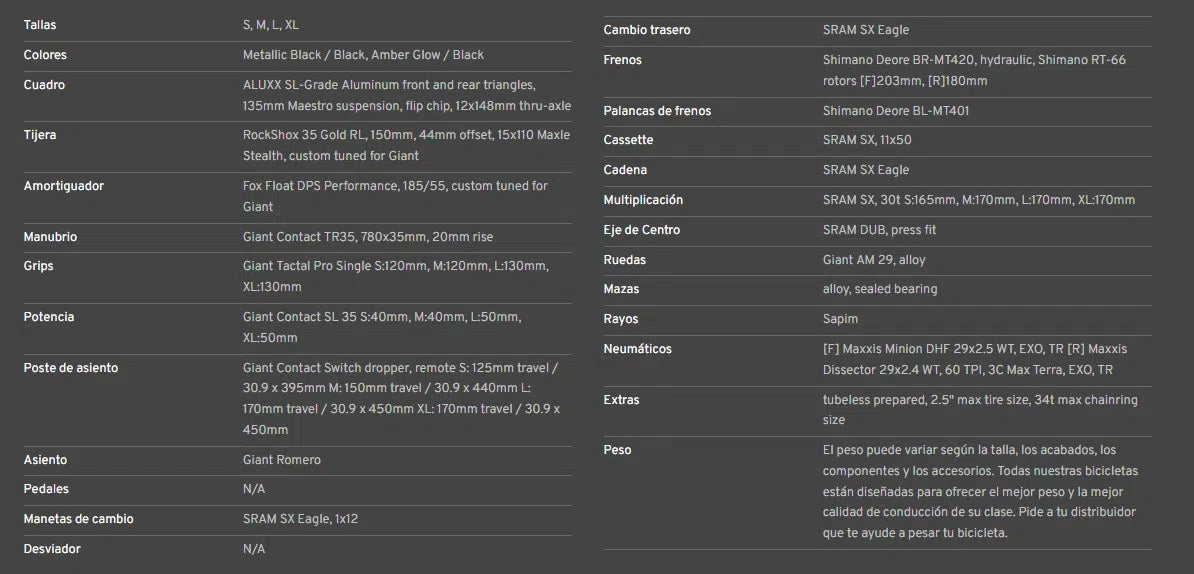Click the Shimano Deore BL-MT401 text
1194x574 pixels.
click(895, 111)
